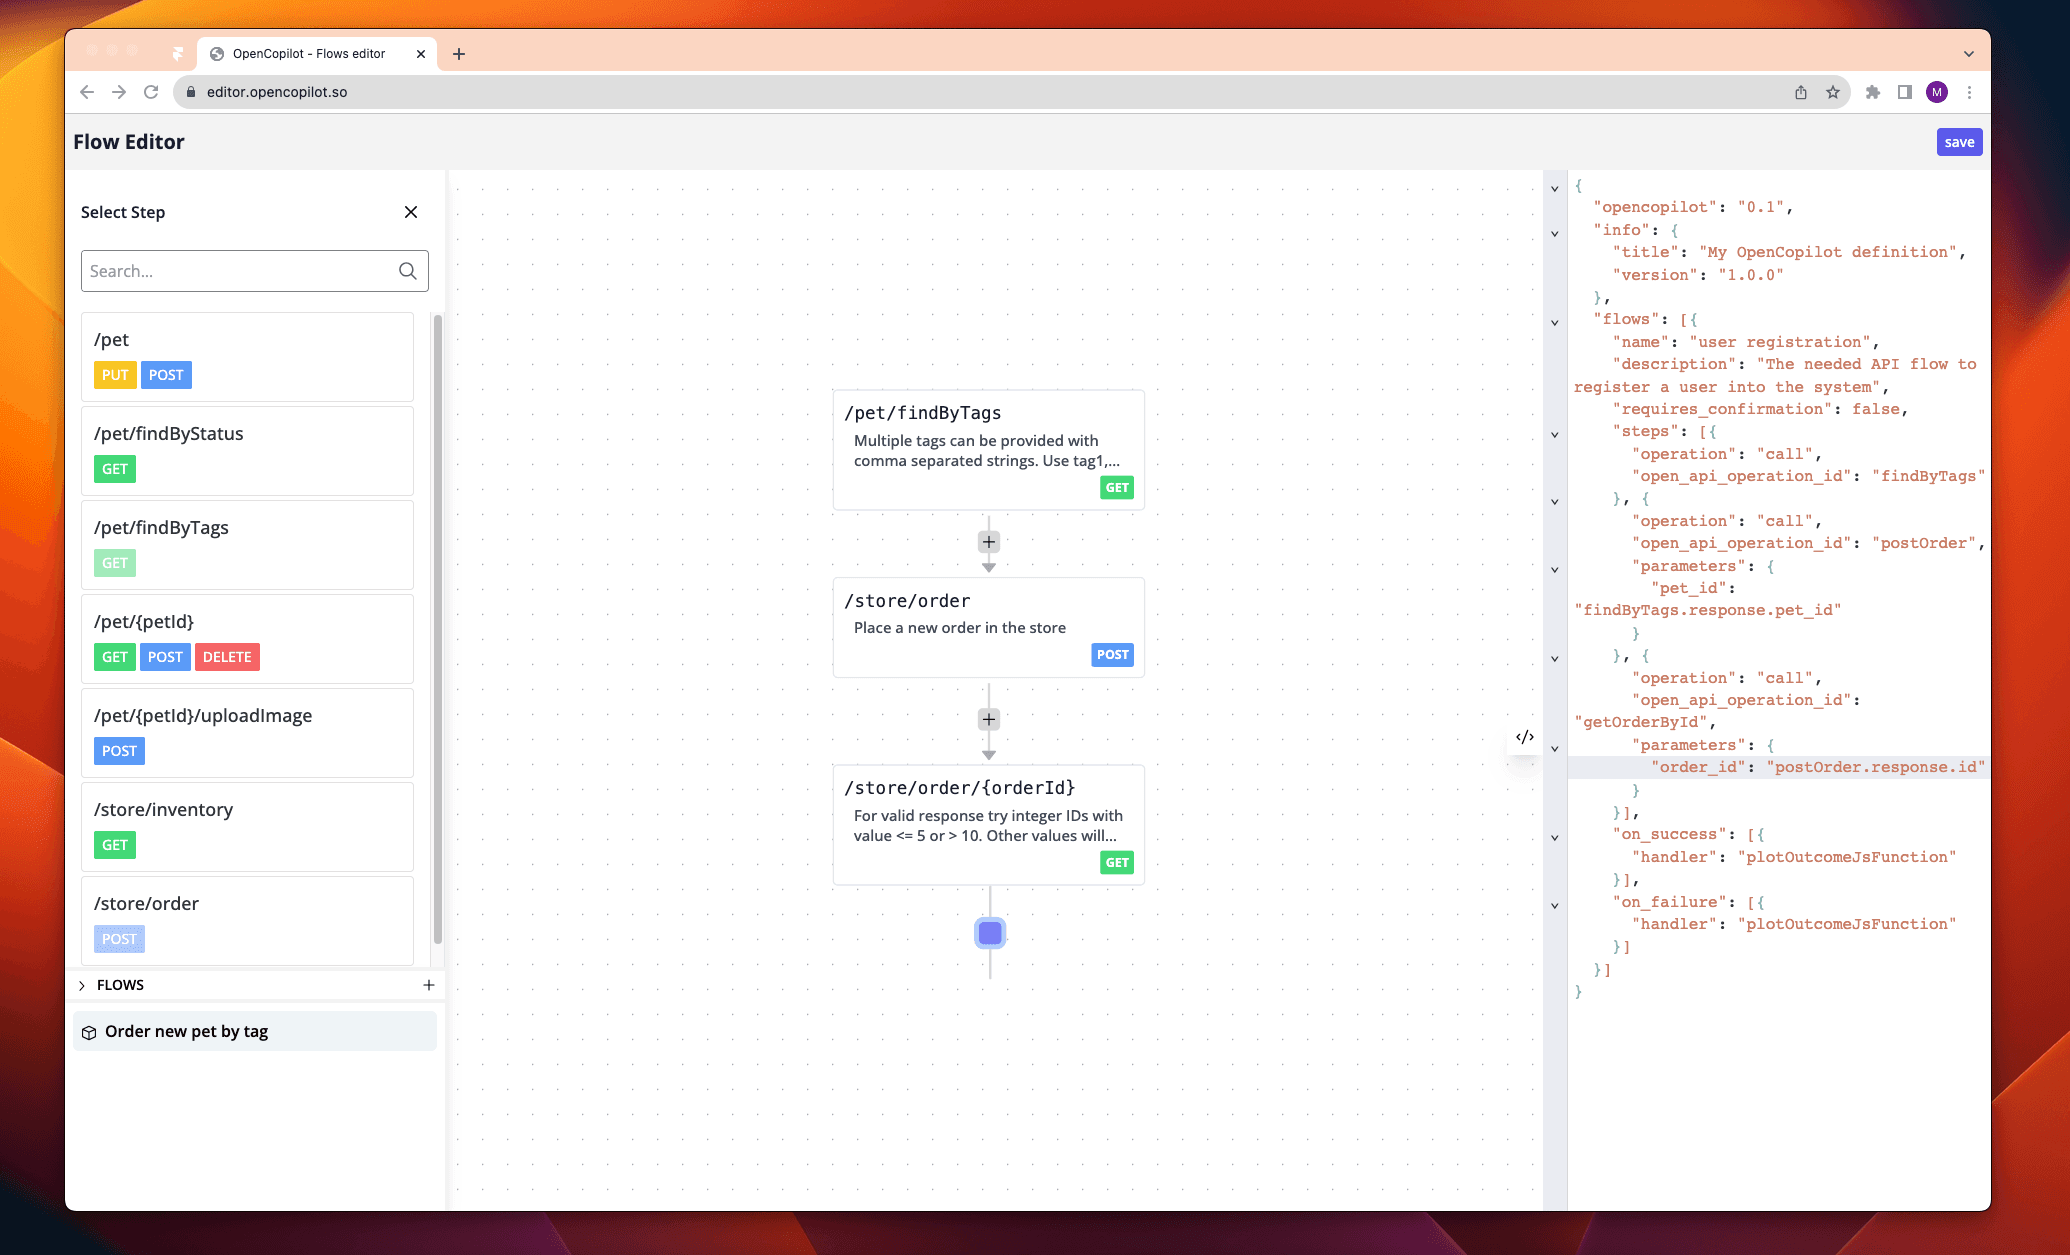Screen dimensions: 2070x1255
Task: Open browser extensions puzzle icon
Action: (x=1873, y=92)
